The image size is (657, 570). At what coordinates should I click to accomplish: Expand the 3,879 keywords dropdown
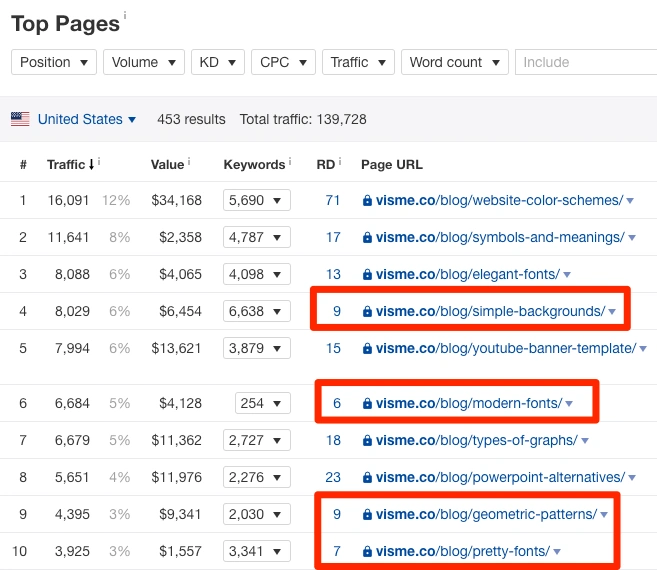[x=257, y=348]
